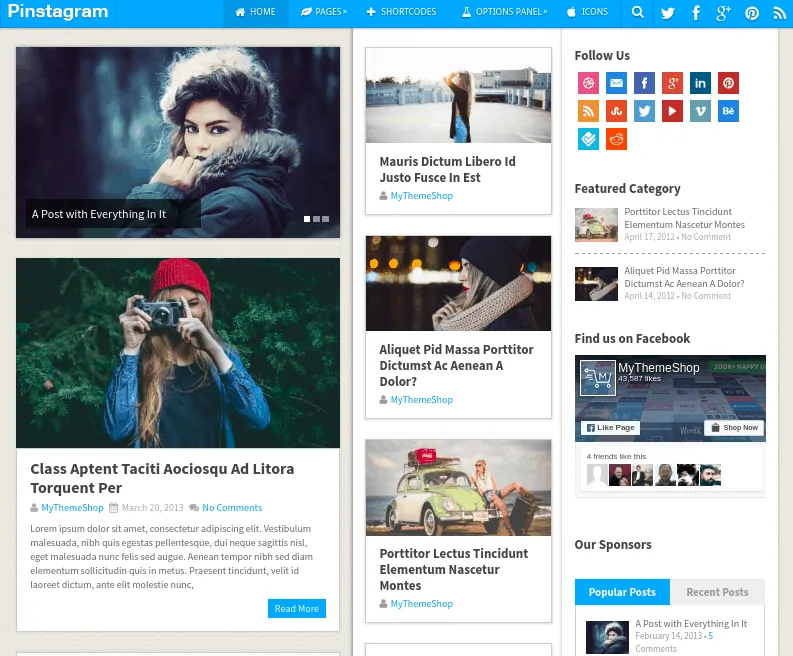Click Shop Now button in Facebook widget

734,427
